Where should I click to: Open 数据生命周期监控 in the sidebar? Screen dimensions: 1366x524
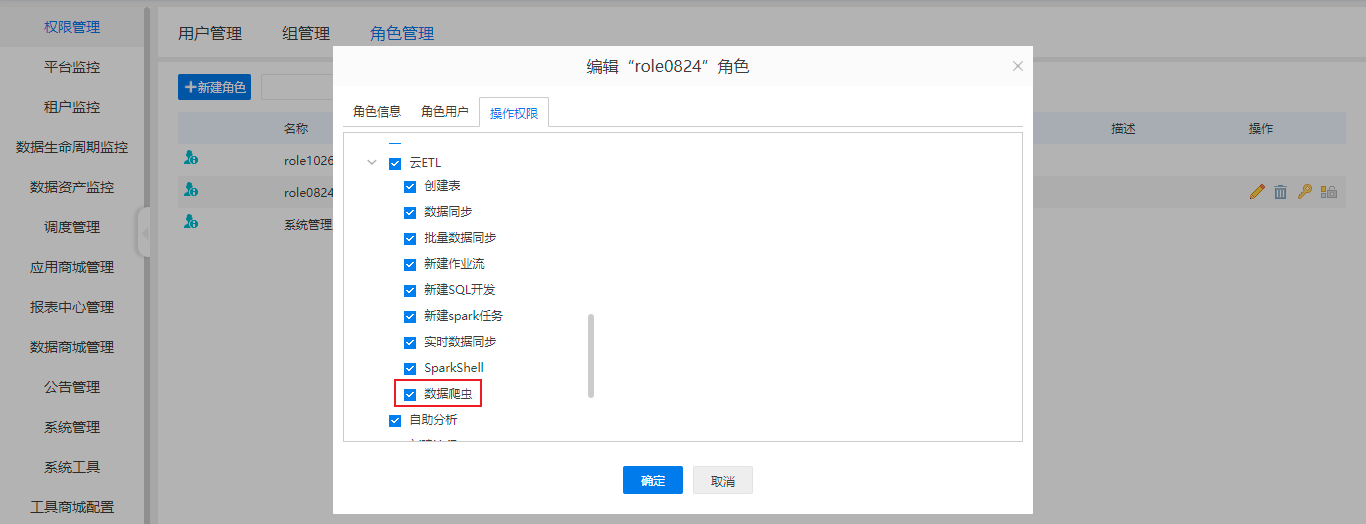72,147
